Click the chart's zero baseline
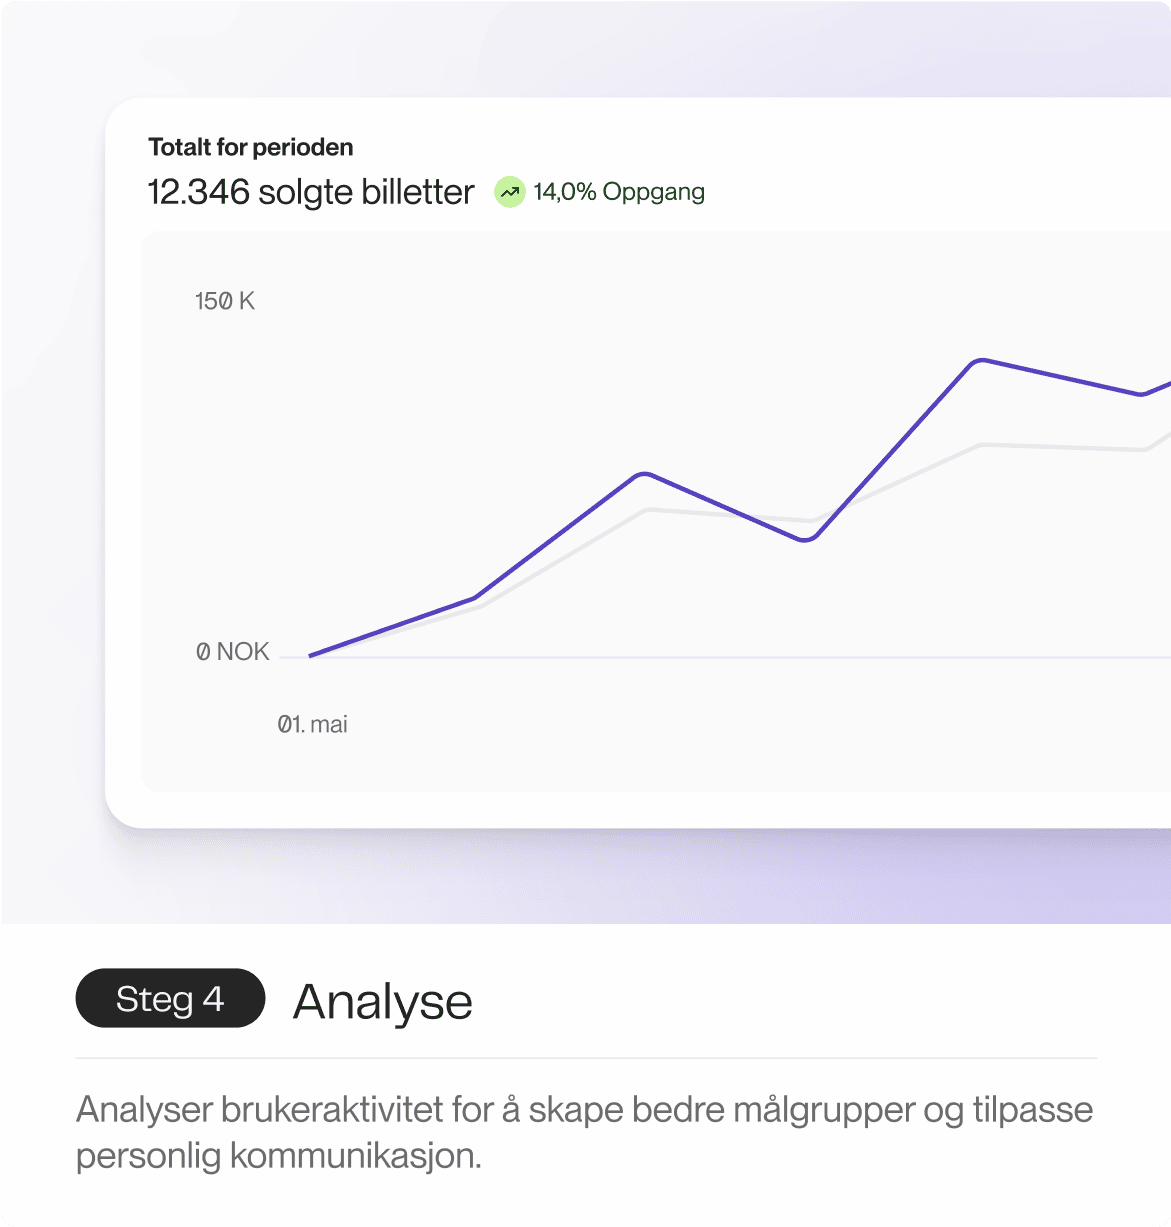The height and width of the screenshot is (1227, 1171). pyautogui.click(x=725, y=657)
